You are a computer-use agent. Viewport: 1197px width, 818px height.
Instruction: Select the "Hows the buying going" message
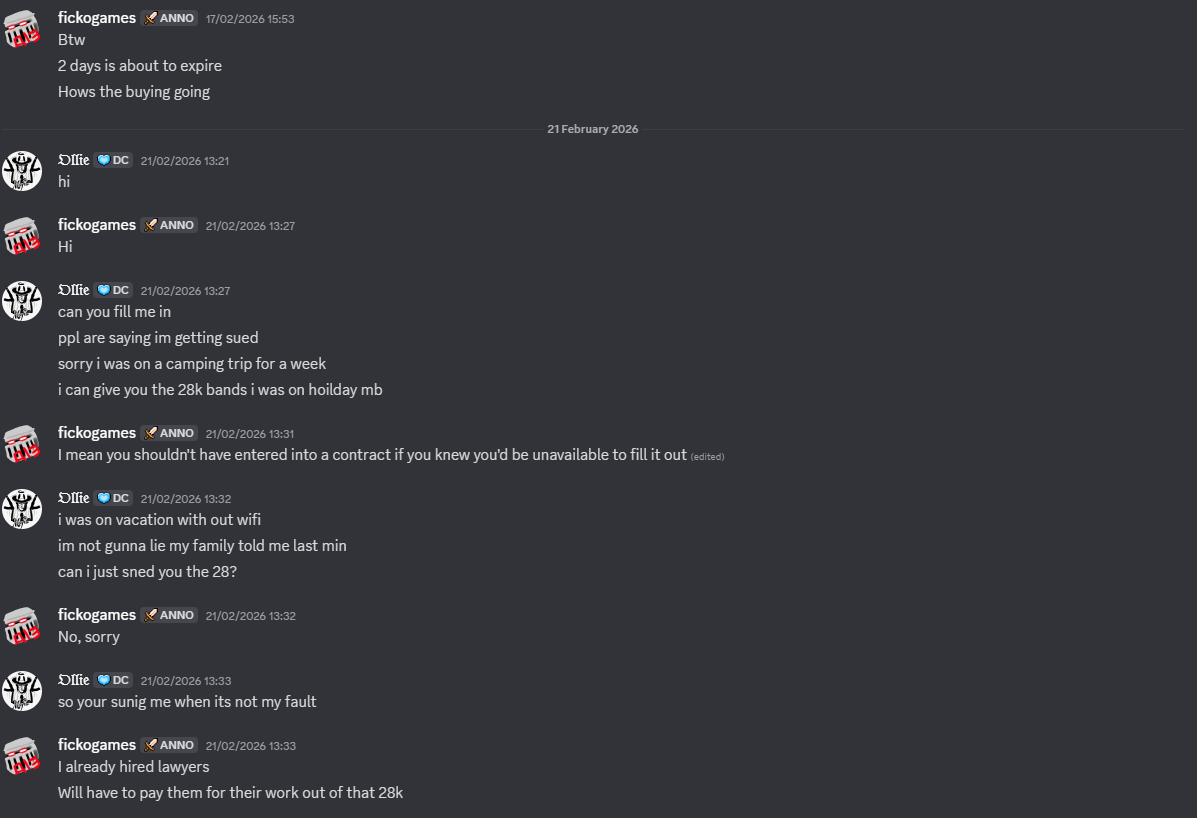tap(134, 92)
